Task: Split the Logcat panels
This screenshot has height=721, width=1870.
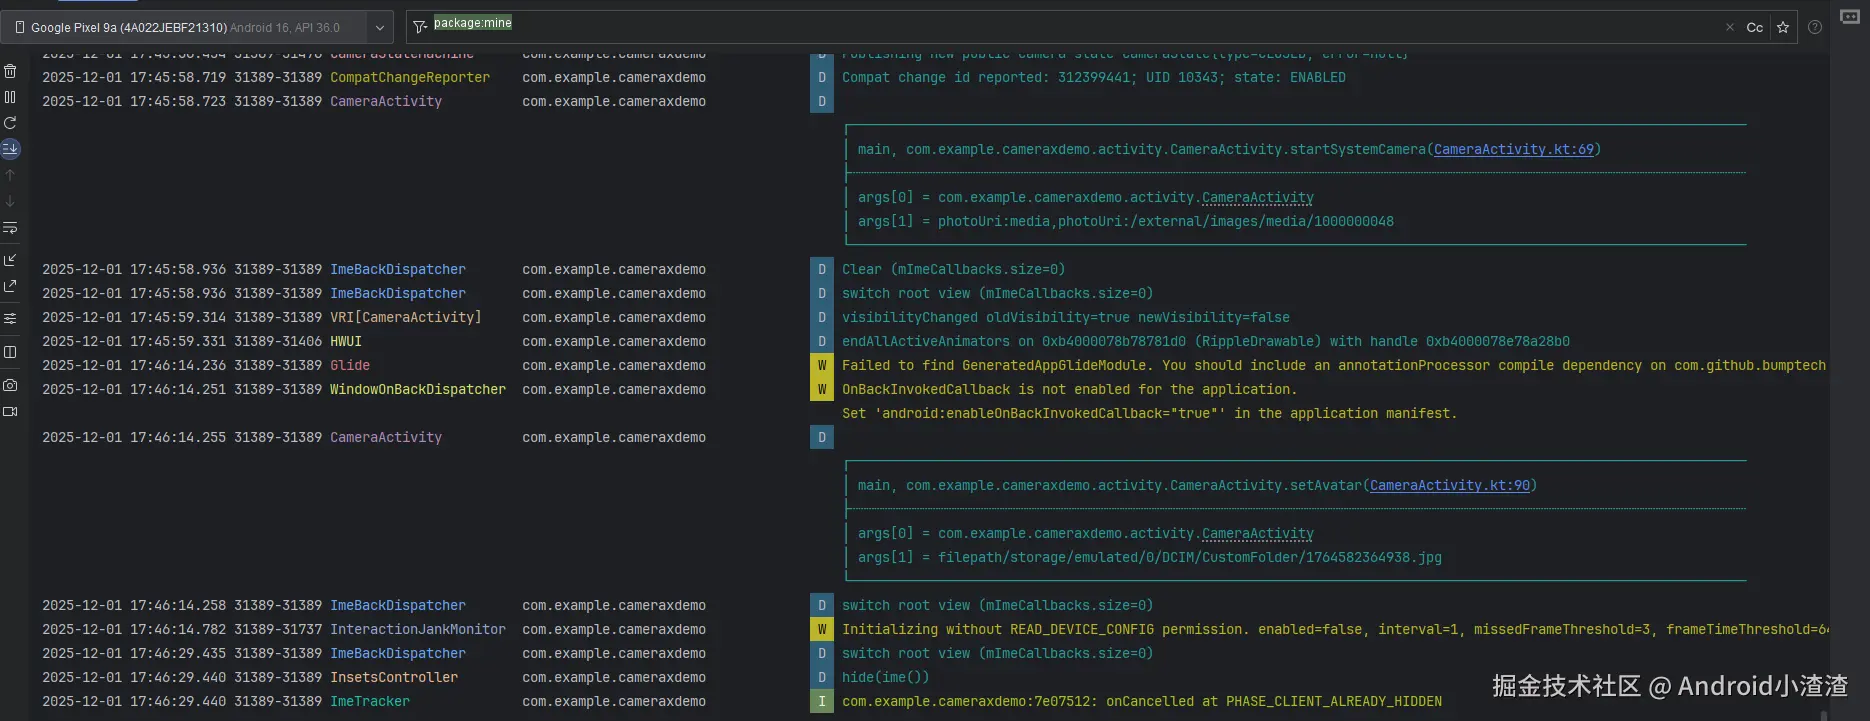Action: coord(10,352)
